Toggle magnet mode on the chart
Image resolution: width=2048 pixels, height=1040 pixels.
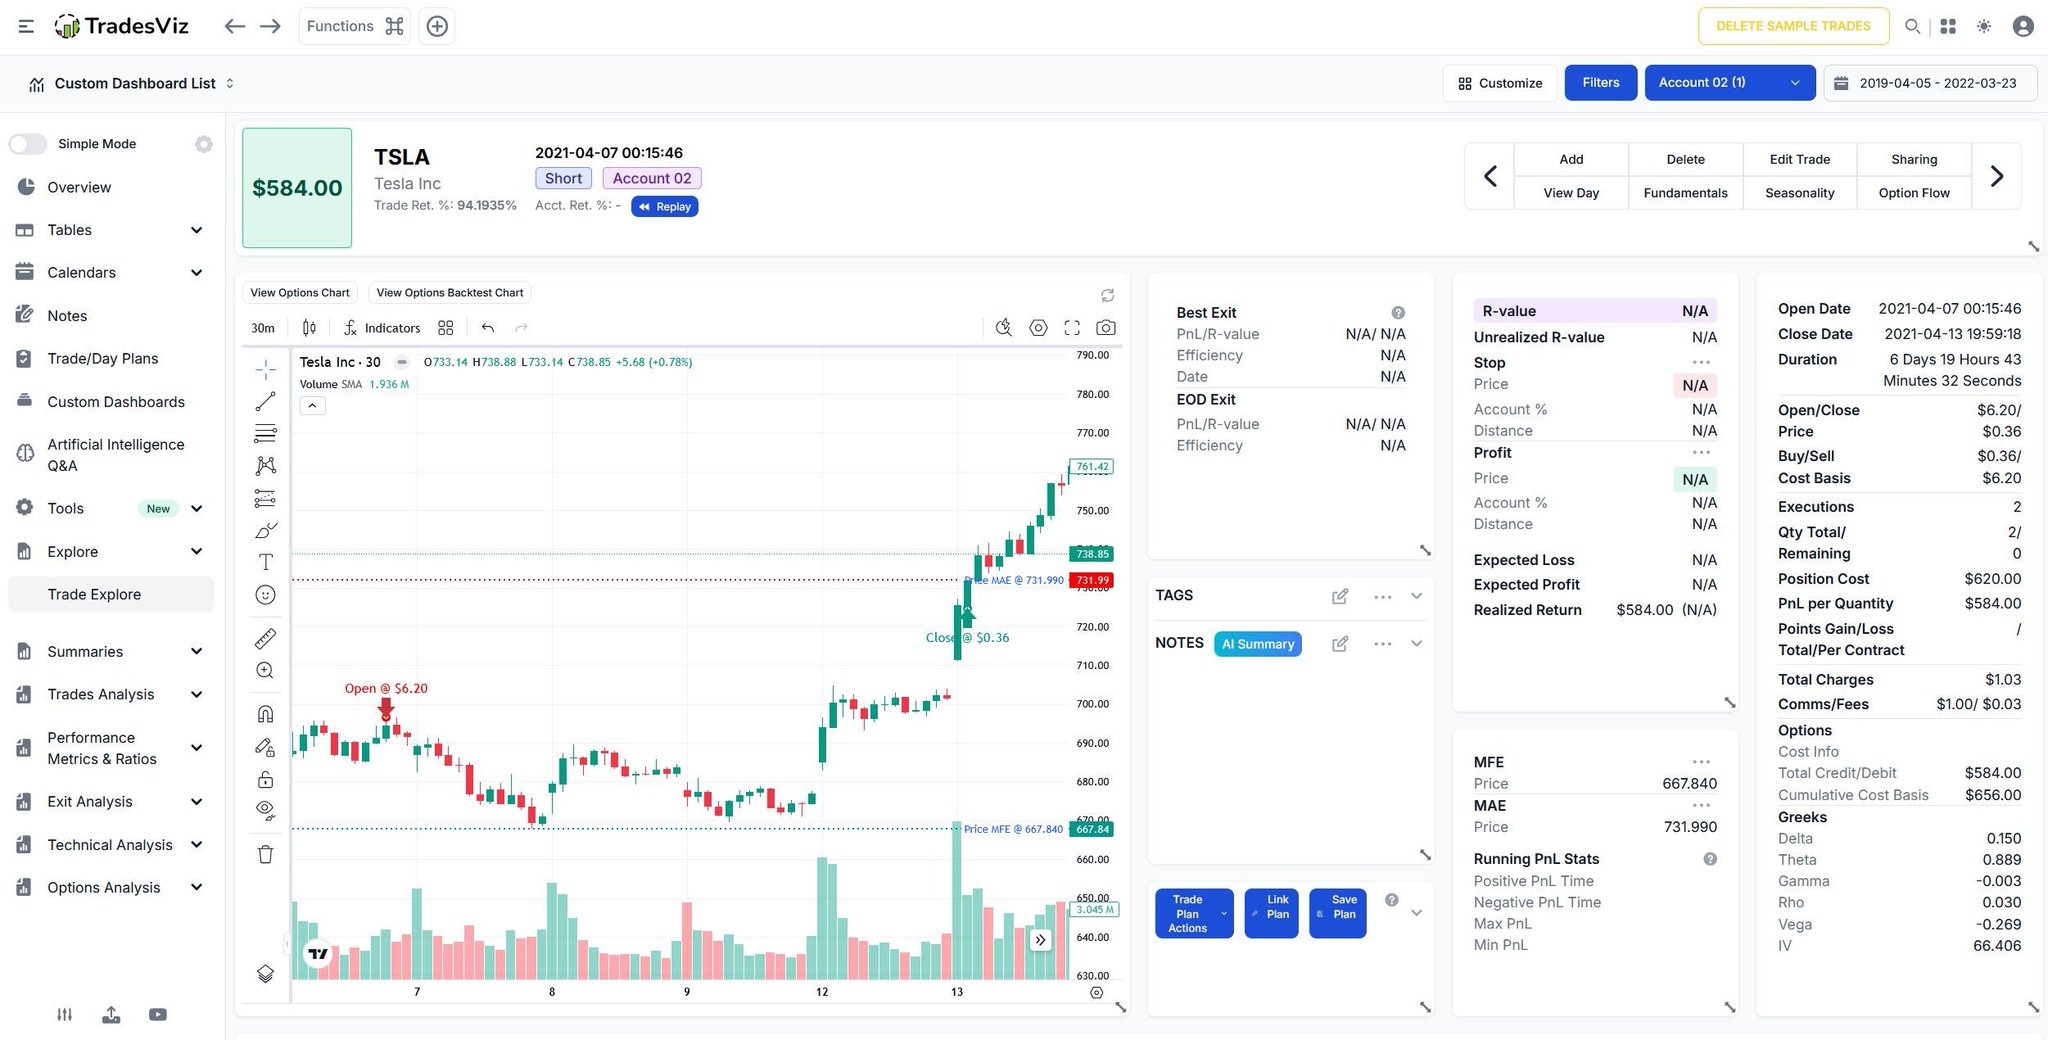[x=265, y=713]
